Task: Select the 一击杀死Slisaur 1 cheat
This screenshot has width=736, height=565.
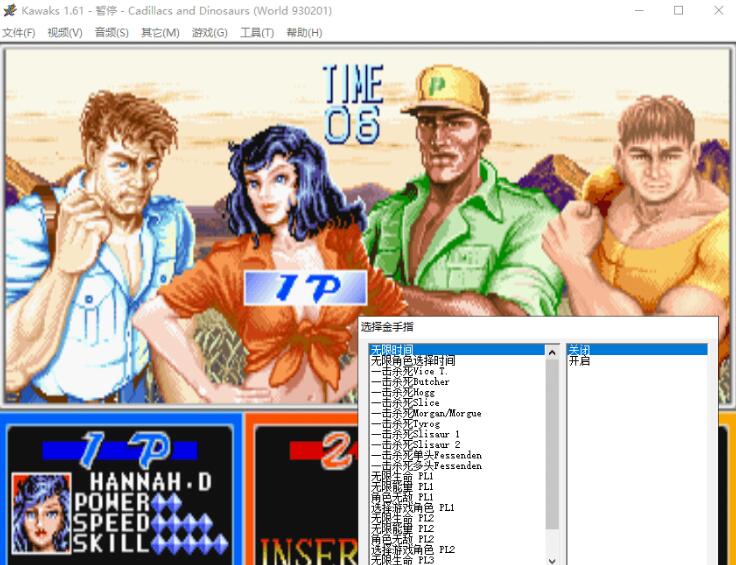Action: tap(457, 434)
